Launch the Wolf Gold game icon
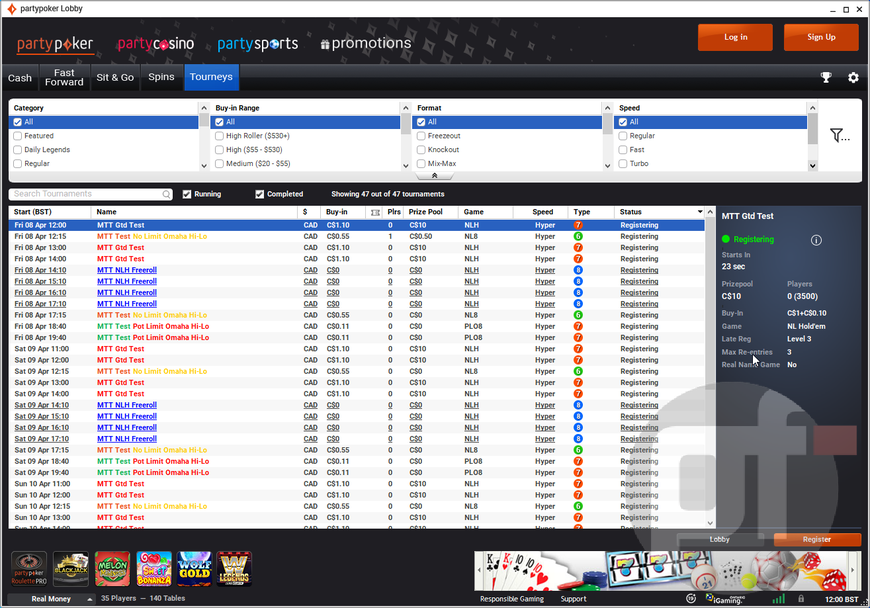The height and width of the screenshot is (608, 870). click(194, 569)
